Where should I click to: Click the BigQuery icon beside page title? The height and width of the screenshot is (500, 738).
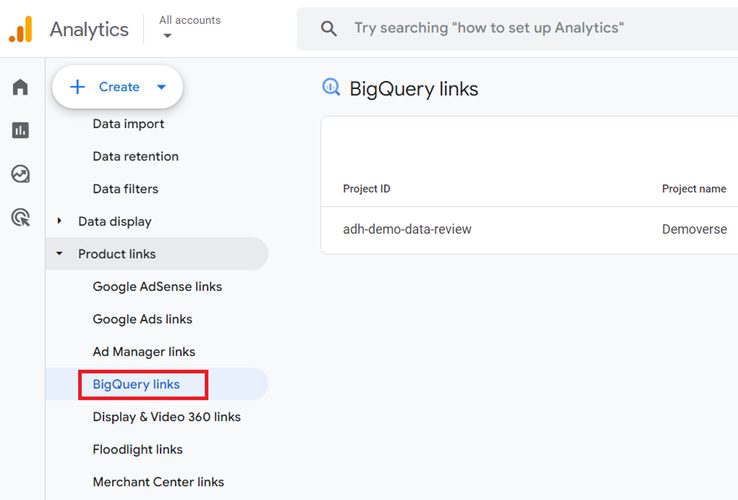[x=331, y=87]
